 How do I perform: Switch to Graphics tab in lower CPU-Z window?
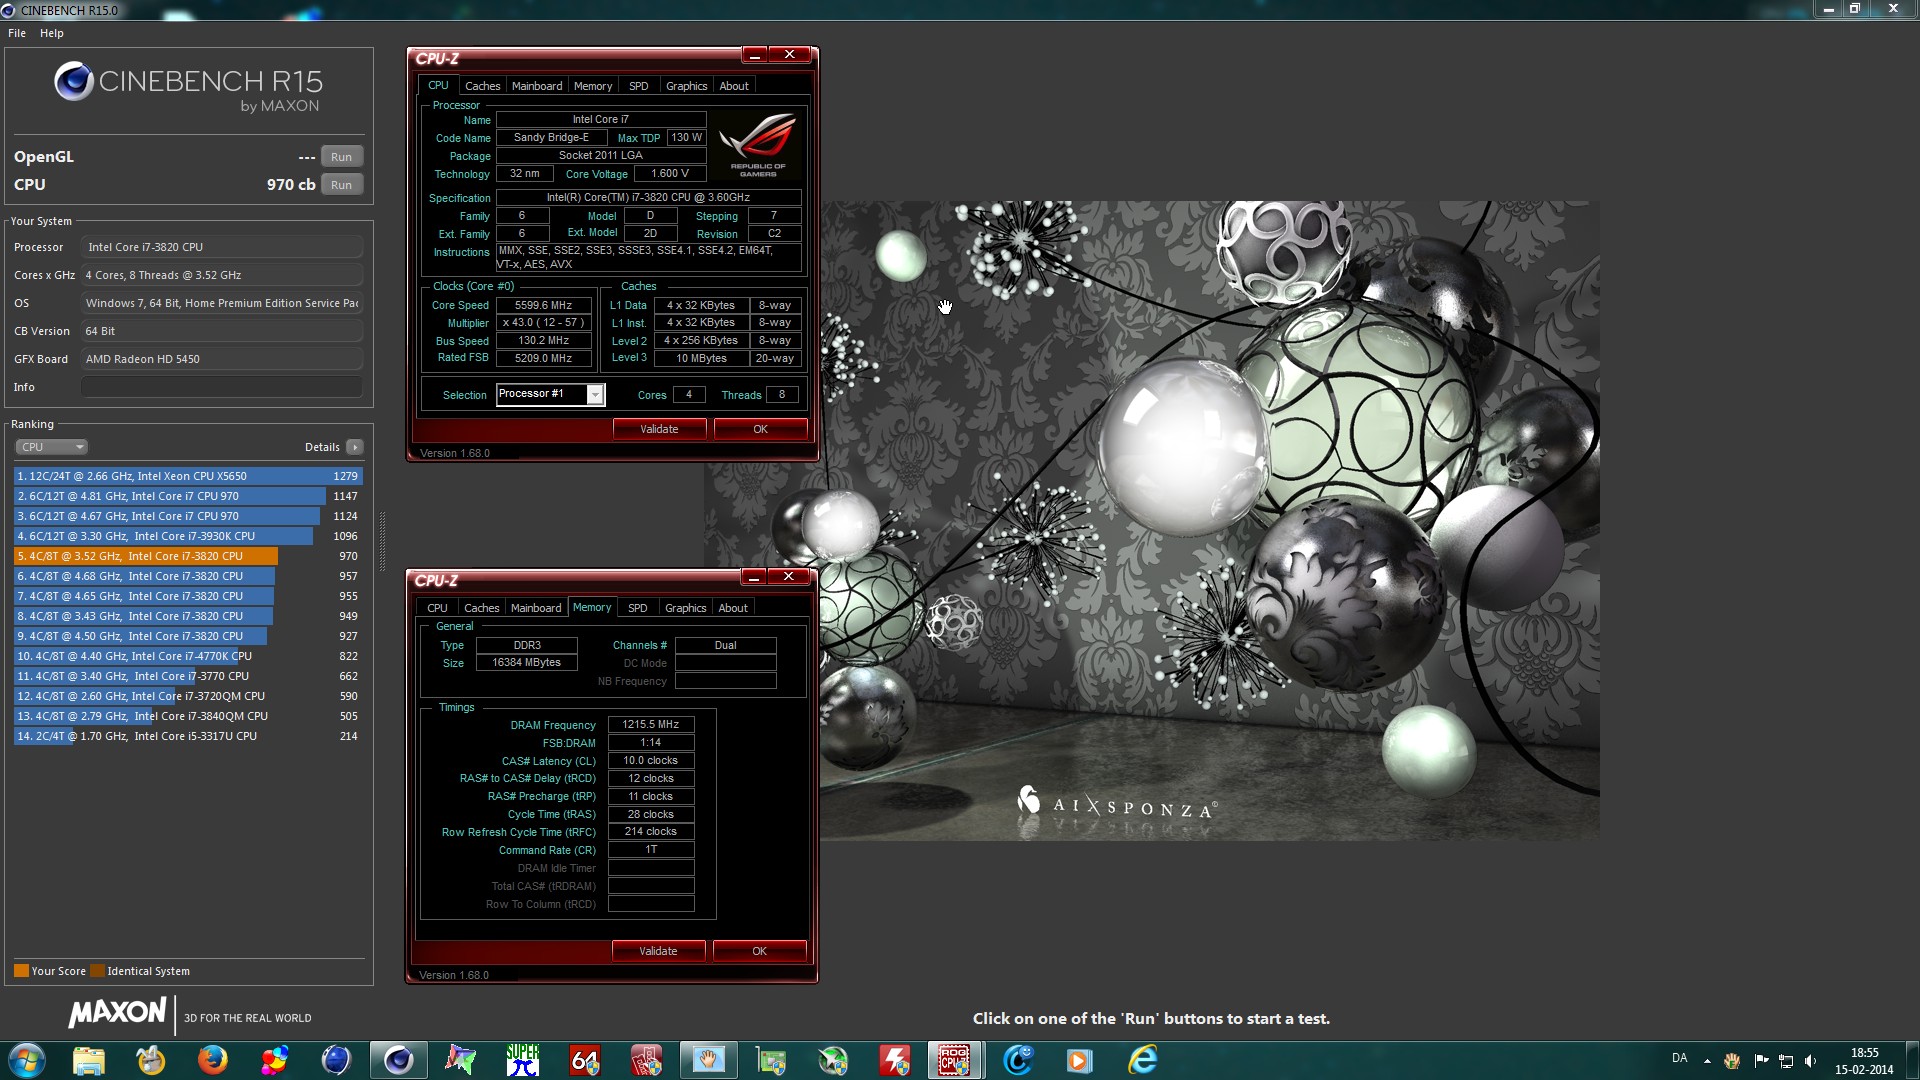click(x=686, y=608)
